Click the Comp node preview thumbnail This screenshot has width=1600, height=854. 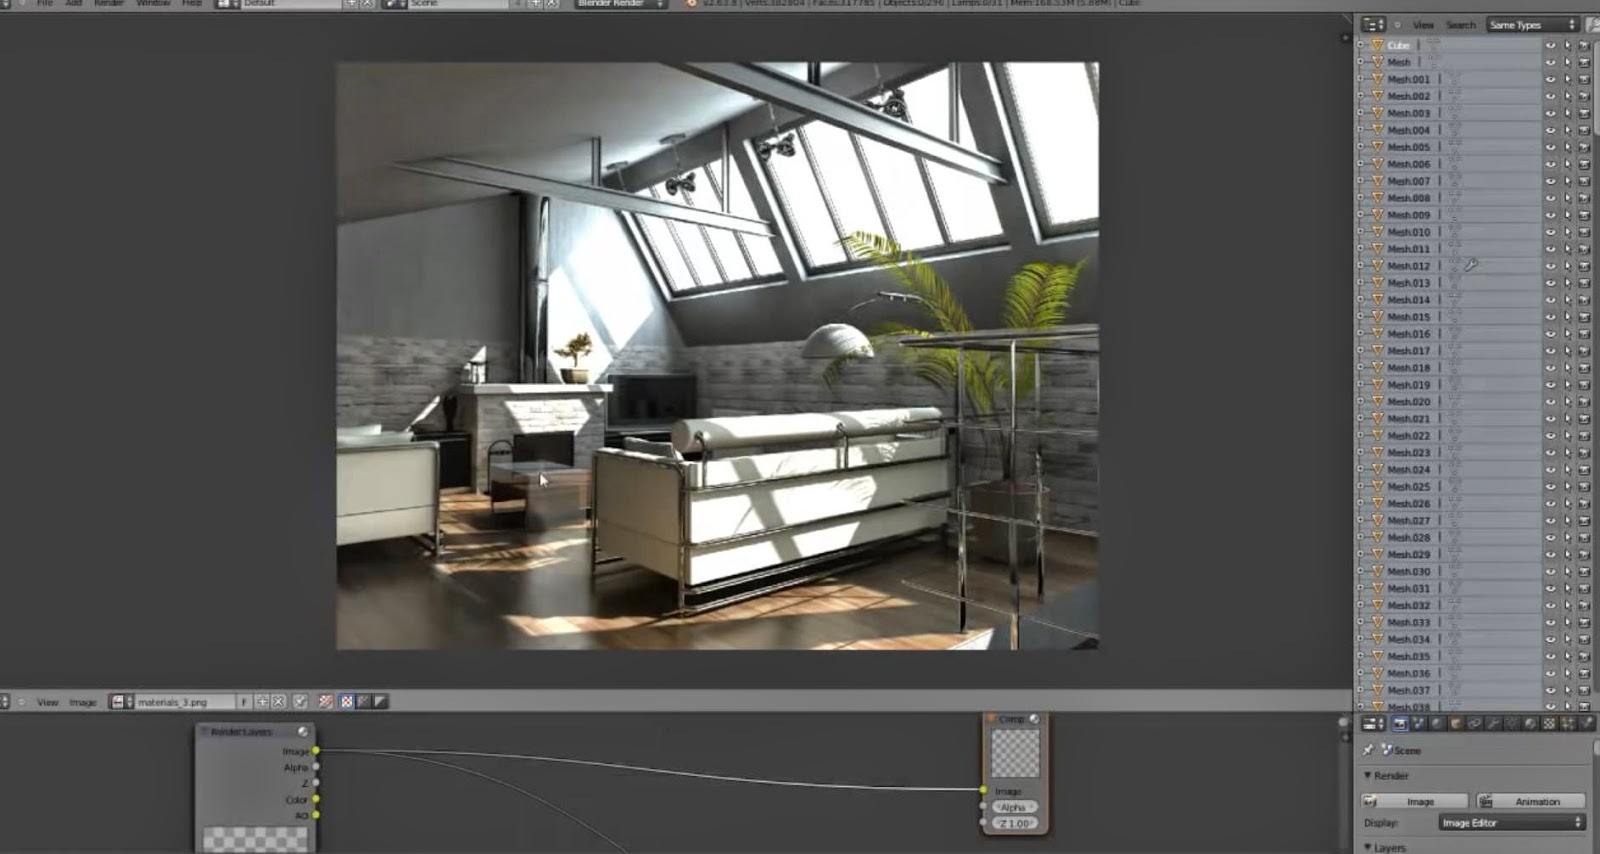pos(1015,753)
